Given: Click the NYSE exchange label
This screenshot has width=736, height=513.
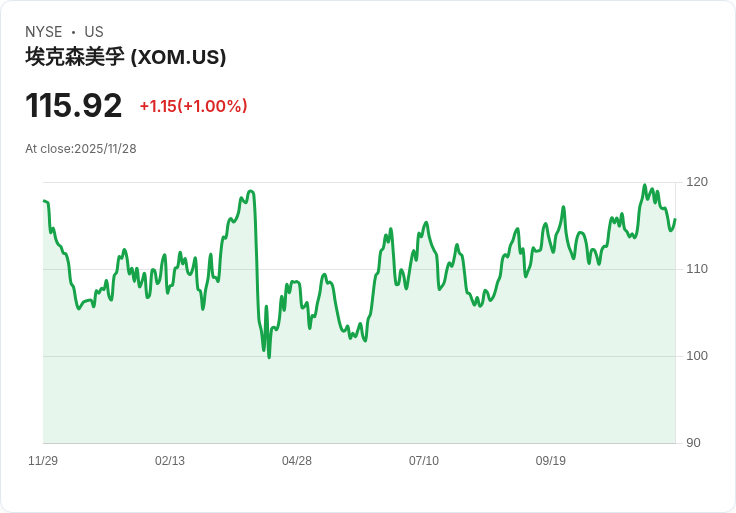Looking at the screenshot, I should click(x=44, y=31).
